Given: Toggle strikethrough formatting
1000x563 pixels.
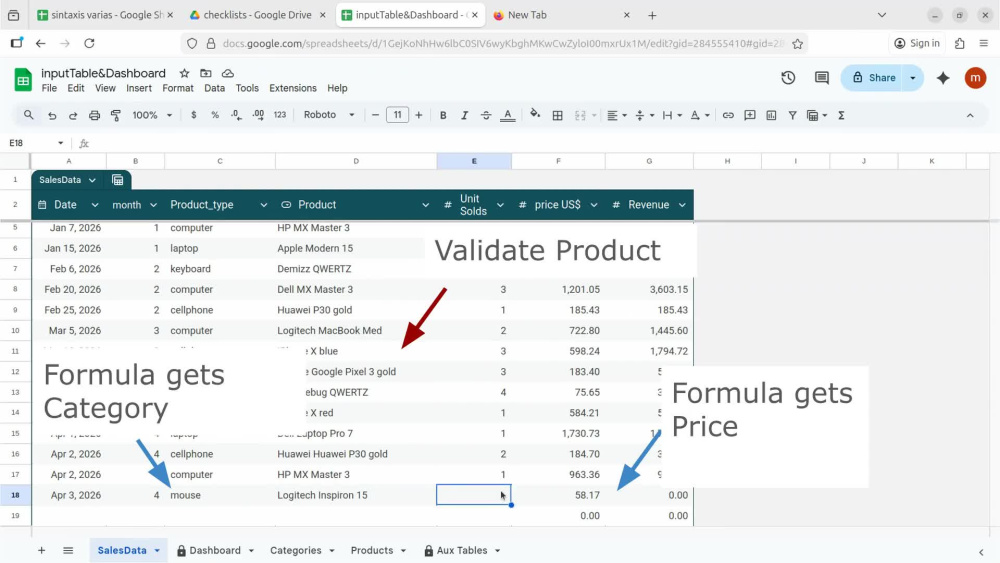Looking at the screenshot, I should 486,115.
